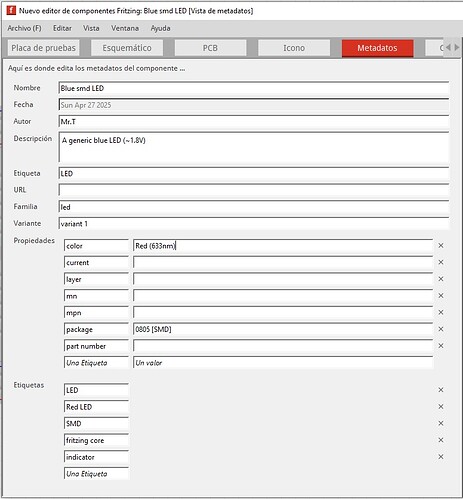
Task: Click the Etiqueta field showing LED
Action: coord(254,174)
